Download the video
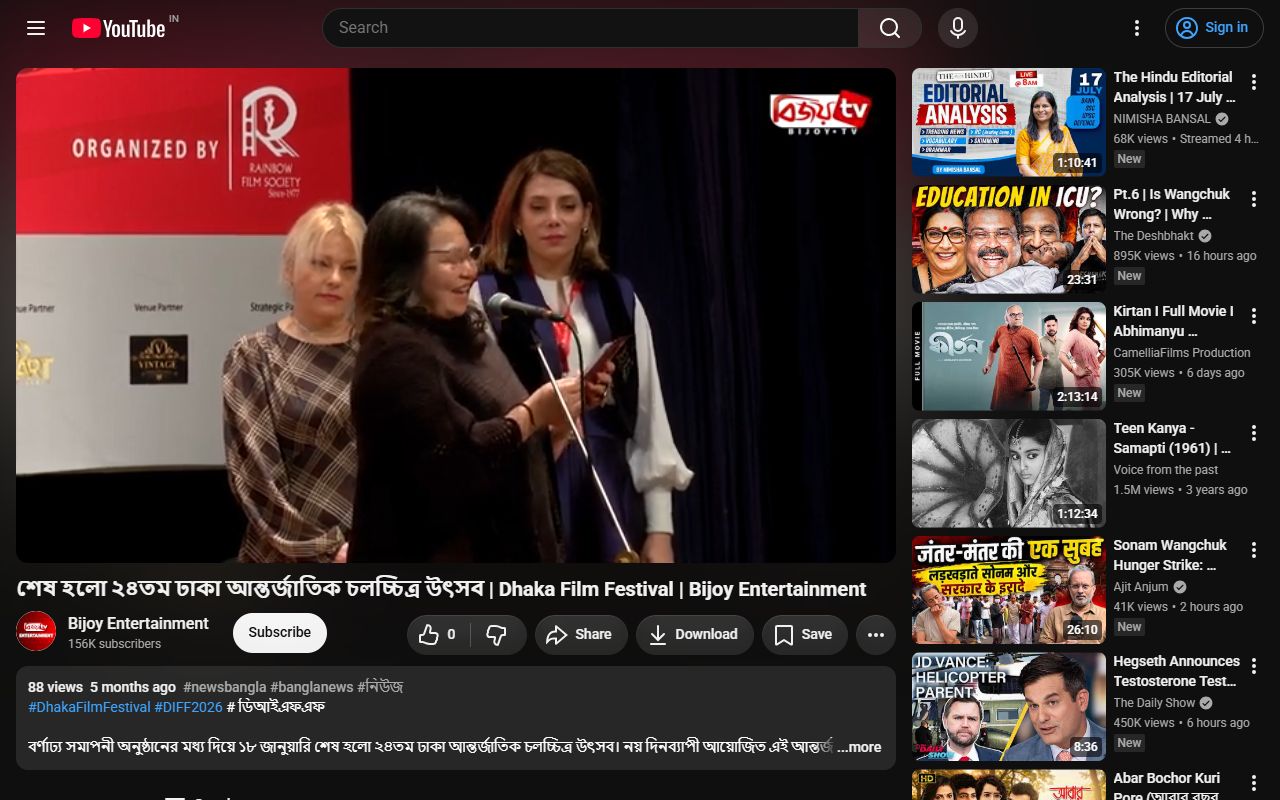This screenshot has height=800, width=1280. 695,634
